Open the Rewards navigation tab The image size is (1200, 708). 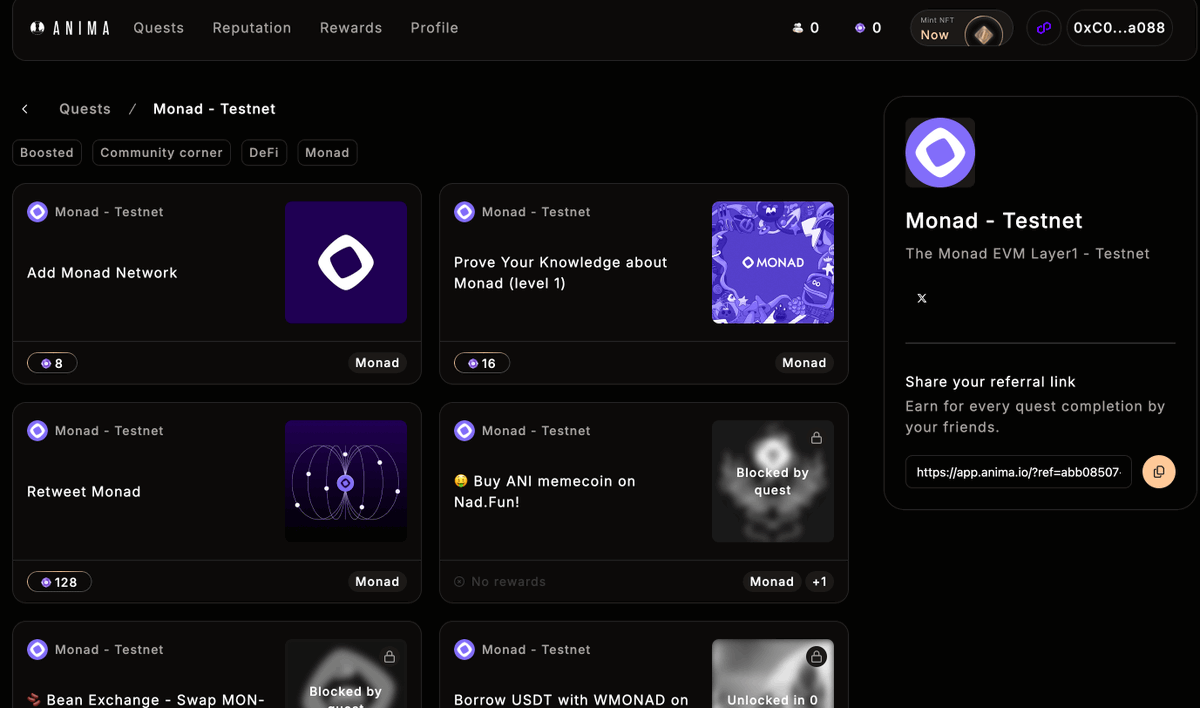(x=351, y=28)
